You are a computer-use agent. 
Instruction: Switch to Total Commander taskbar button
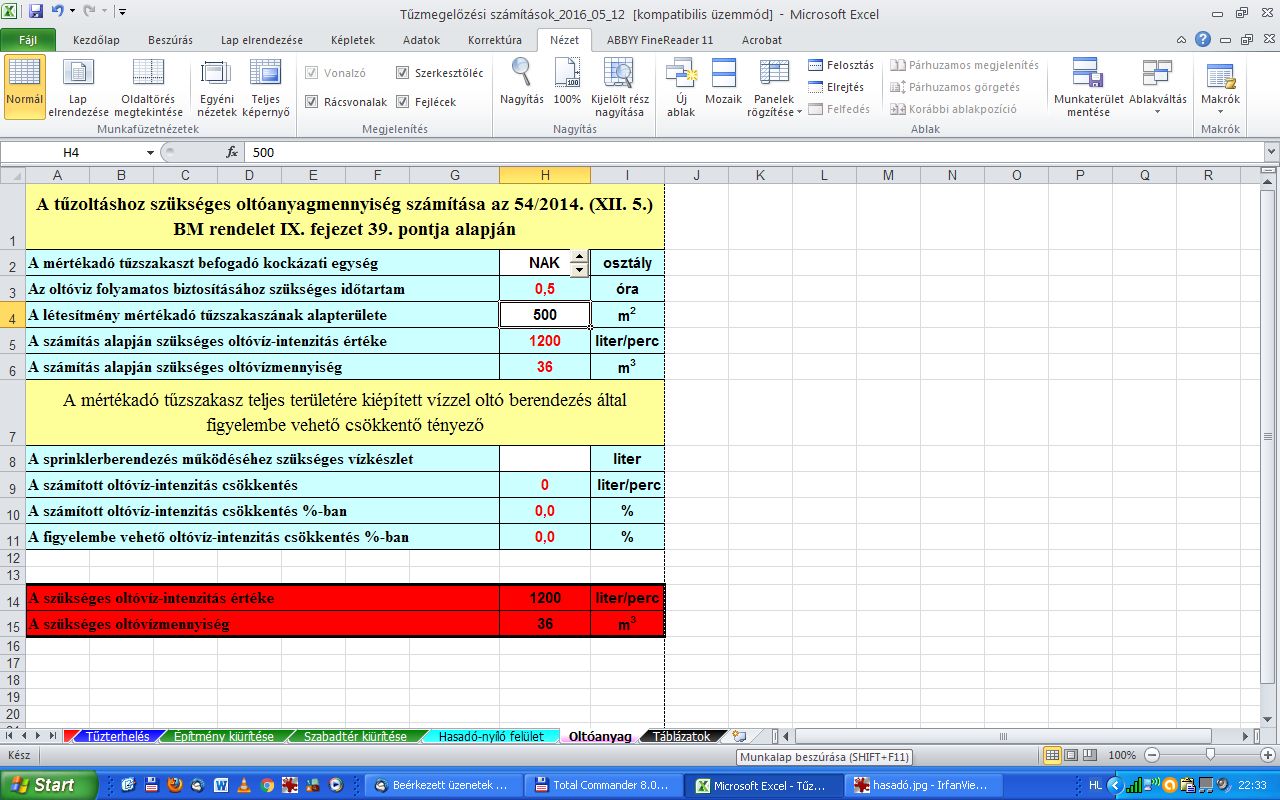pos(603,785)
